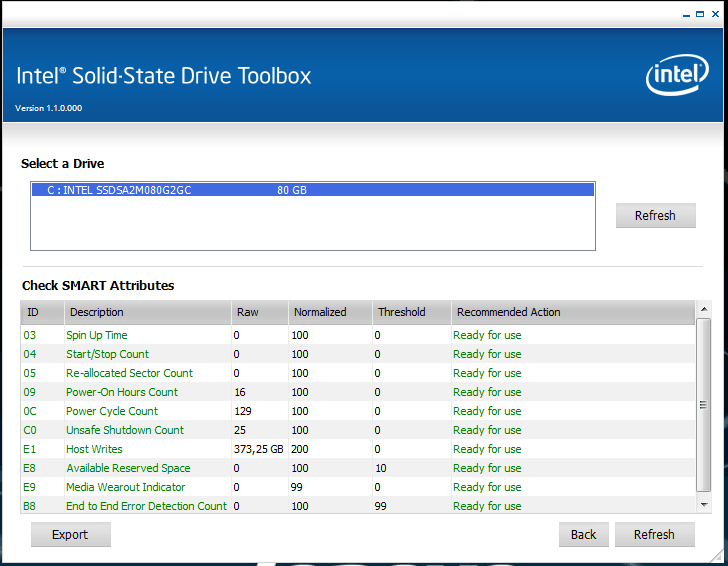Click the normalized value 99
Screen dimensions: 728x566
click(297, 487)
